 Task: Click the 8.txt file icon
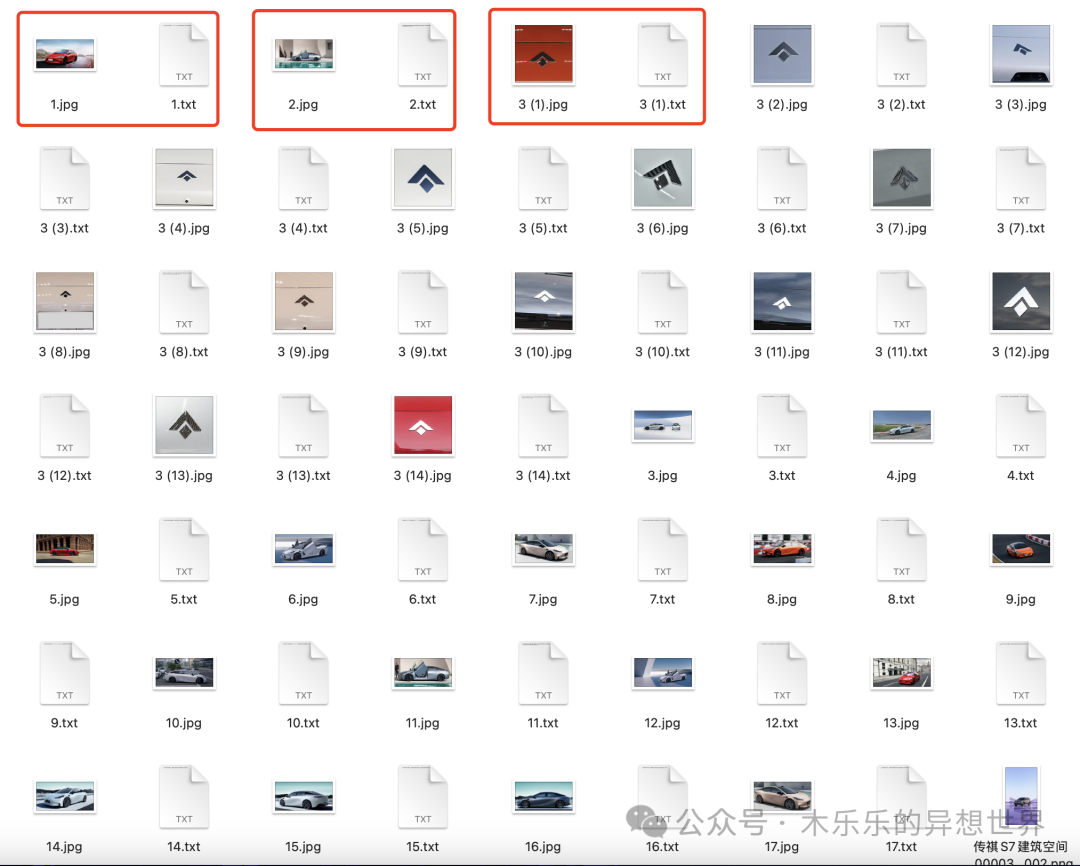pos(902,548)
